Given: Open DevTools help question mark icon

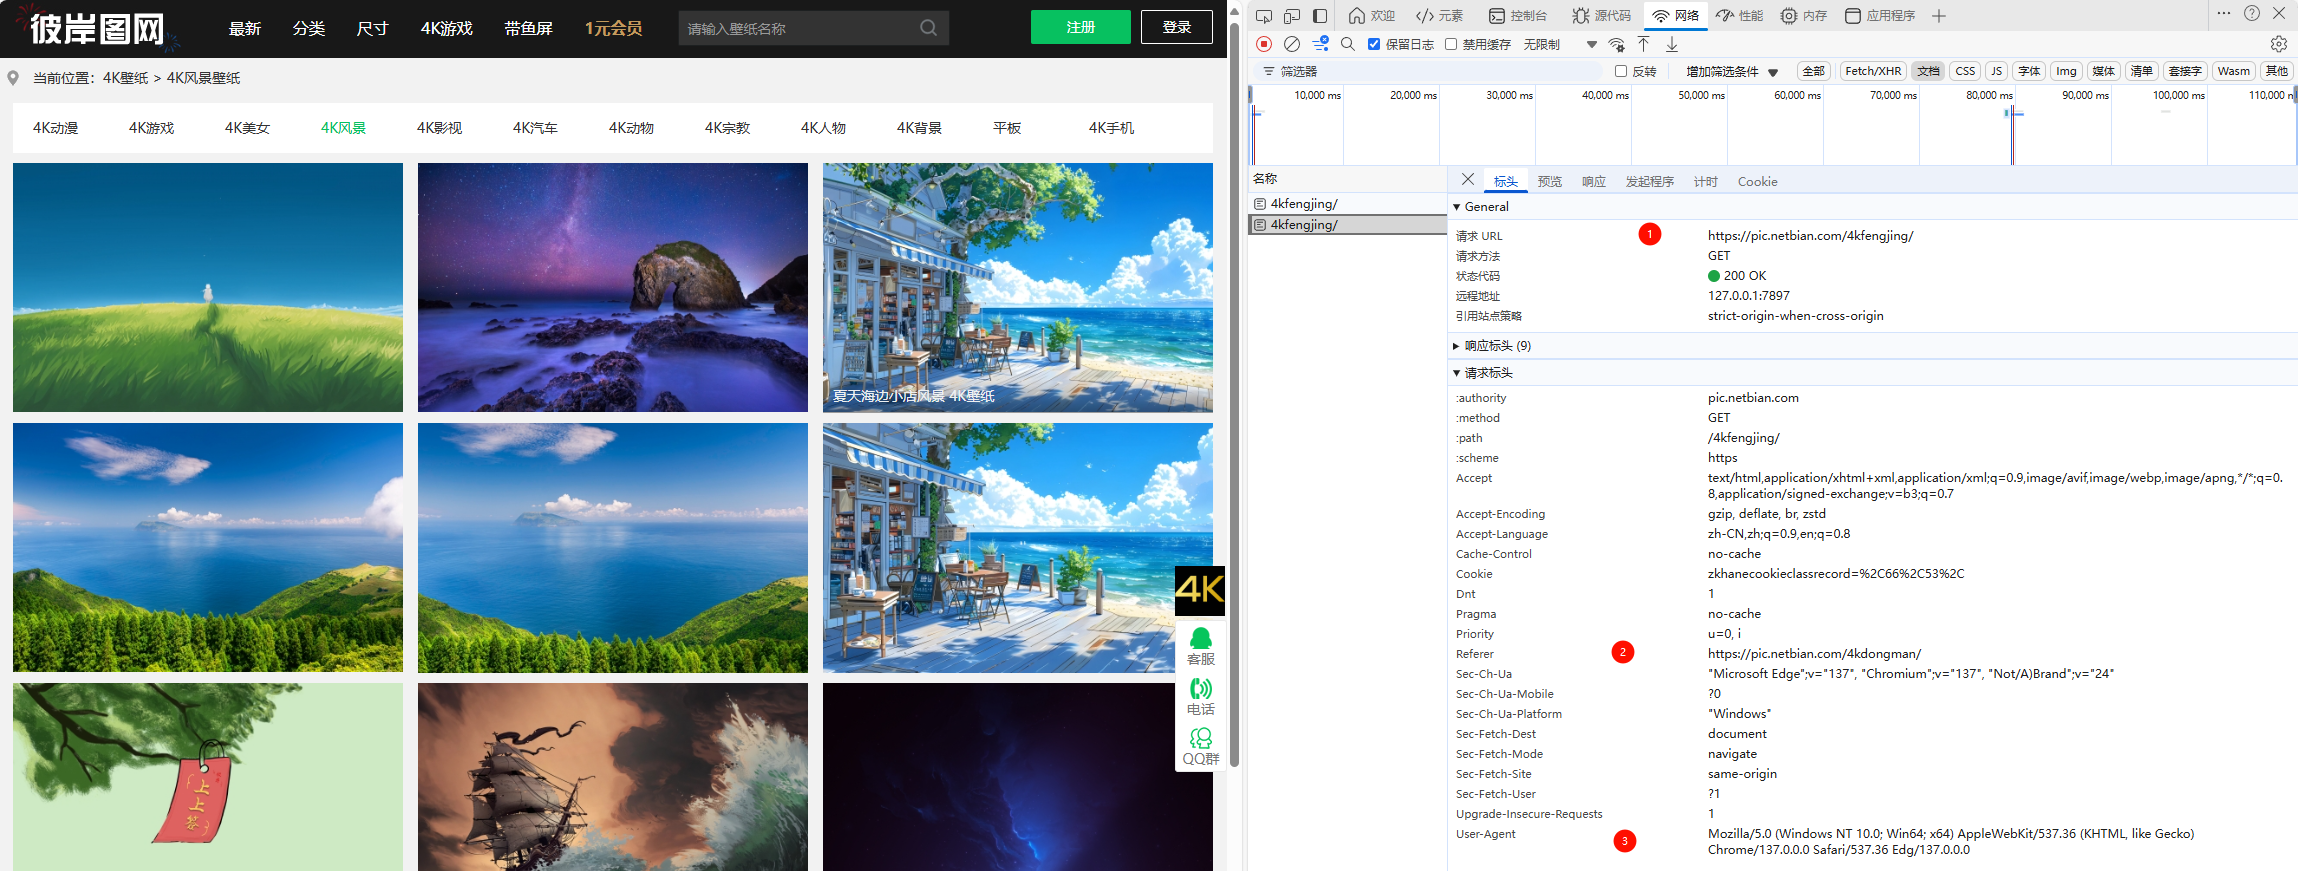Looking at the screenshot, I should (x=2251, y=13).
